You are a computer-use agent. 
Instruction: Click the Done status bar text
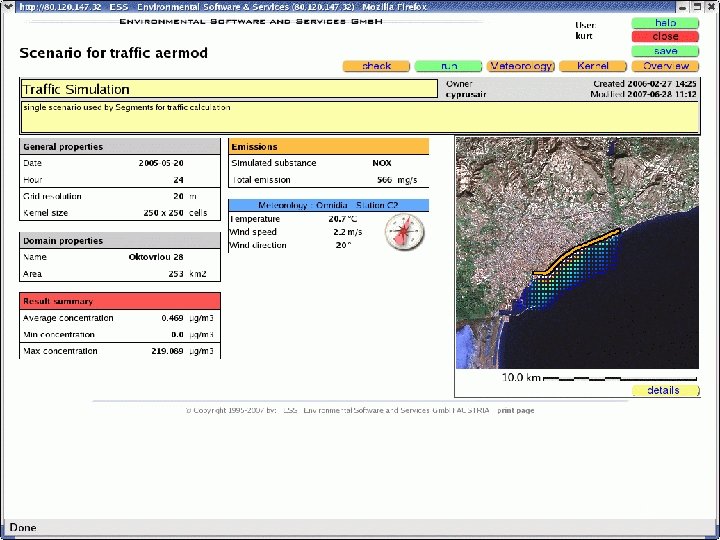click(x=23, y=528)
